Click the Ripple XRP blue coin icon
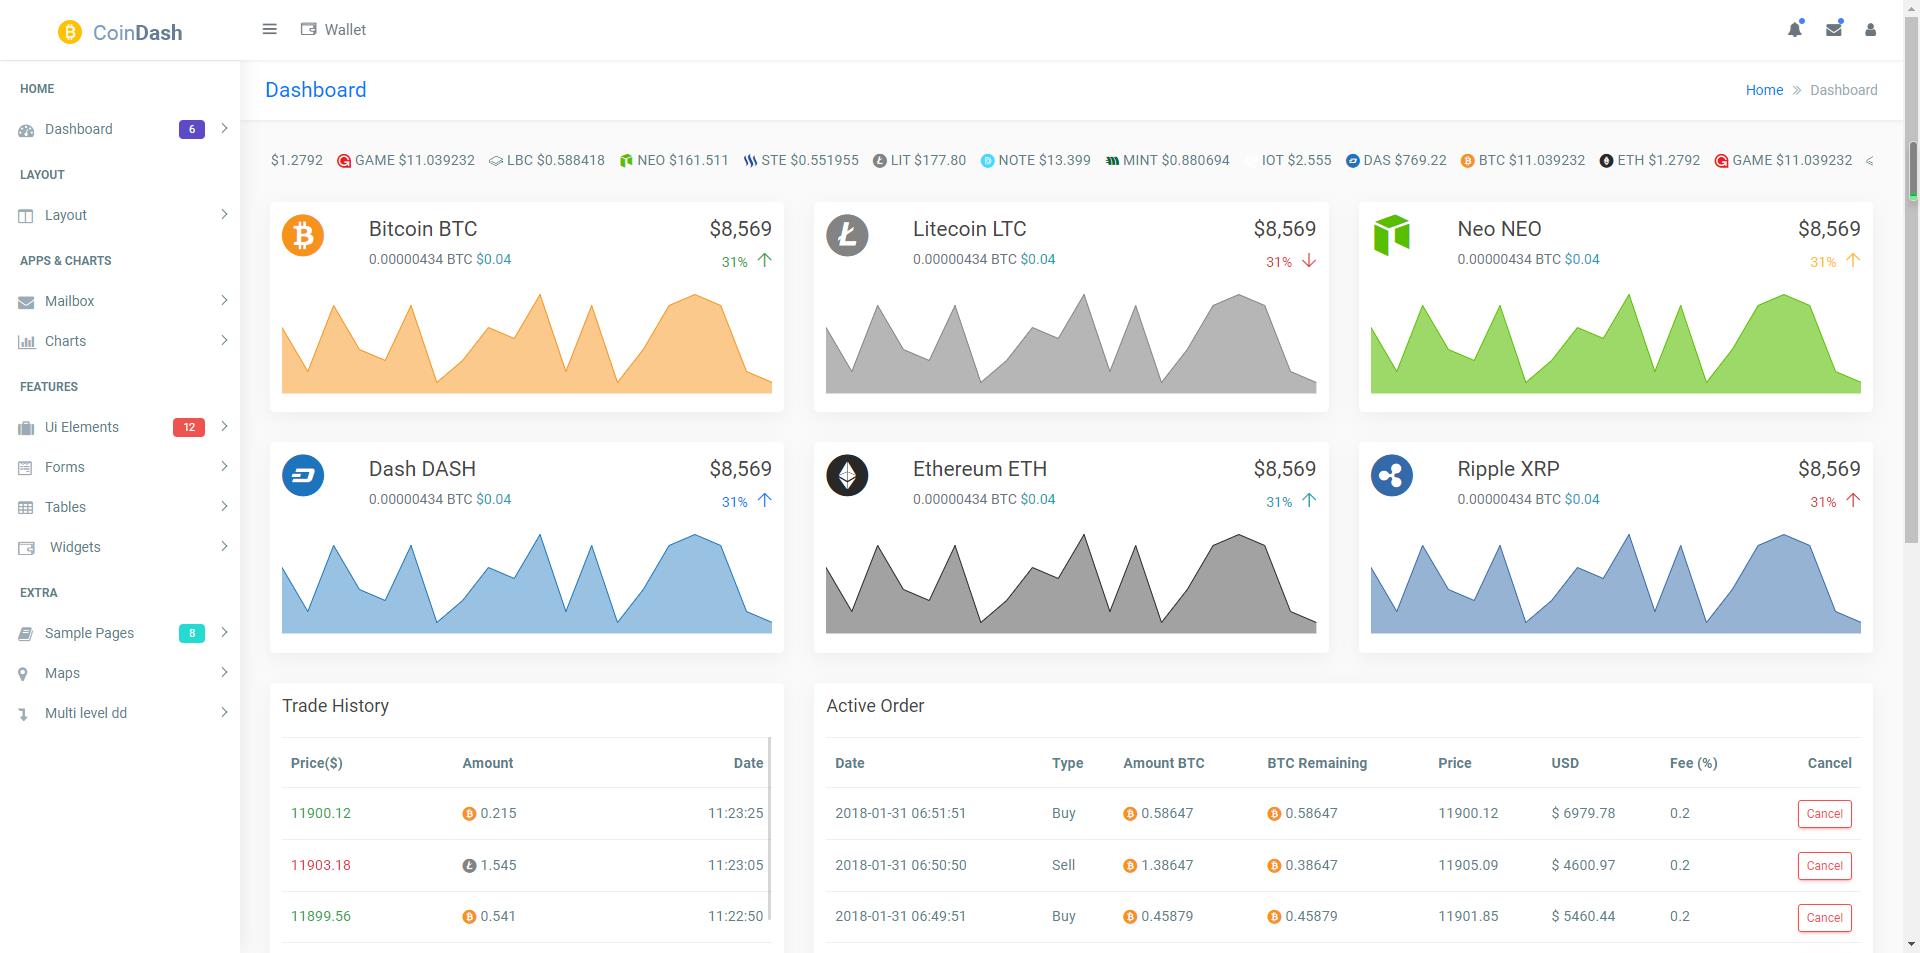The width and height of the screenshot is (1920, 953). click(1391, 475)
